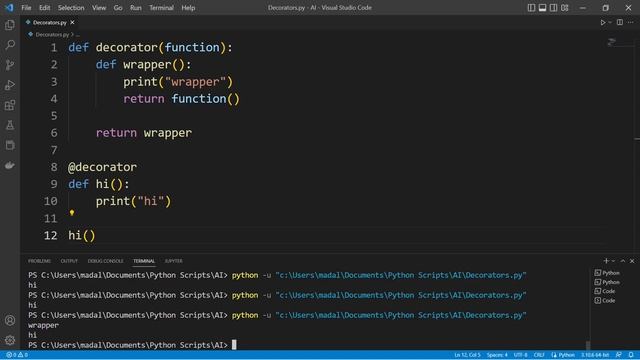Open the Help menu
Viewport: 640px width, 360px height.
188,8
